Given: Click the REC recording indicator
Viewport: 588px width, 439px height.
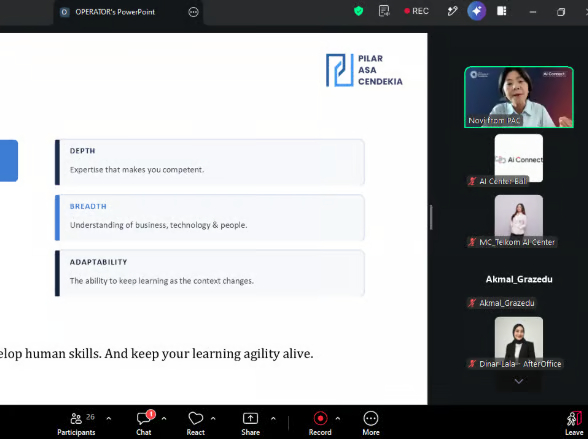Looking at the screenshot, I should click(416, 11).
